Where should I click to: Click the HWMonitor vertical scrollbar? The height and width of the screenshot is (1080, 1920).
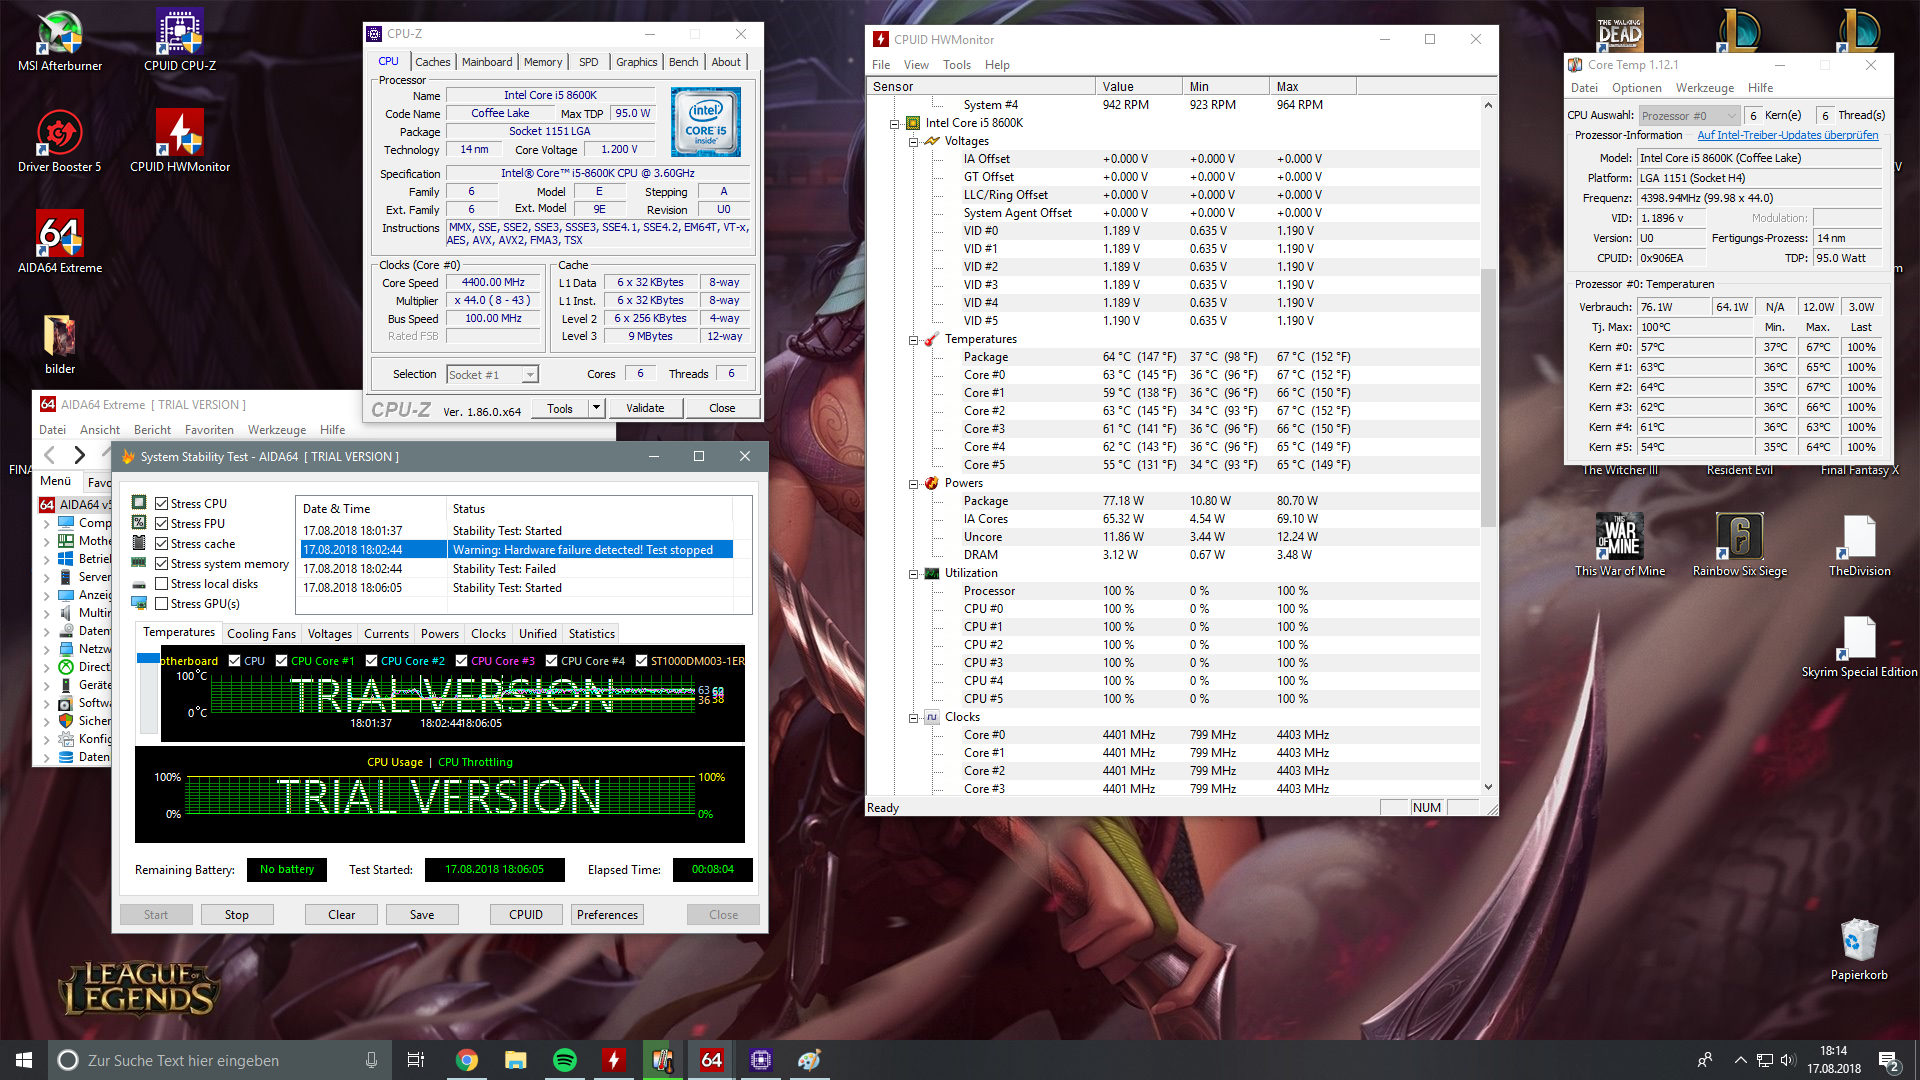click(1488, 398)
